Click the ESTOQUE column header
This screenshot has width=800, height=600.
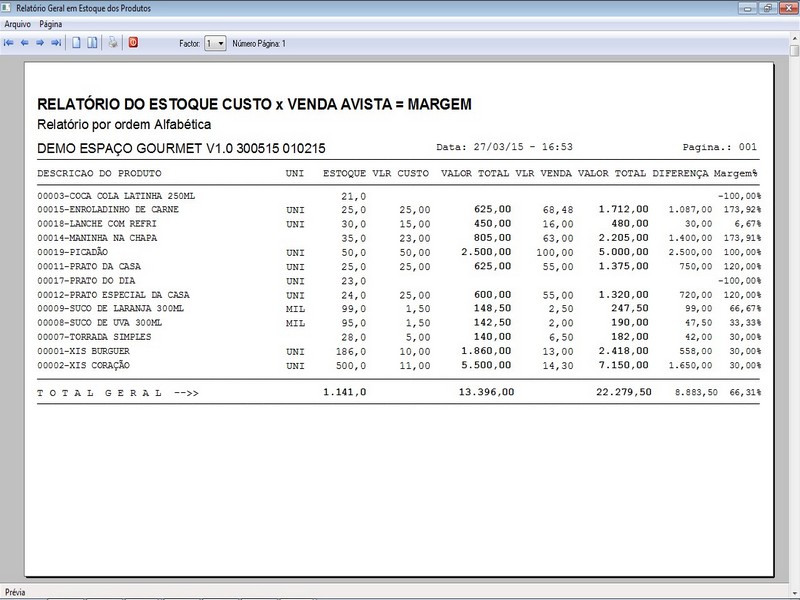click(x=344, y=173)
